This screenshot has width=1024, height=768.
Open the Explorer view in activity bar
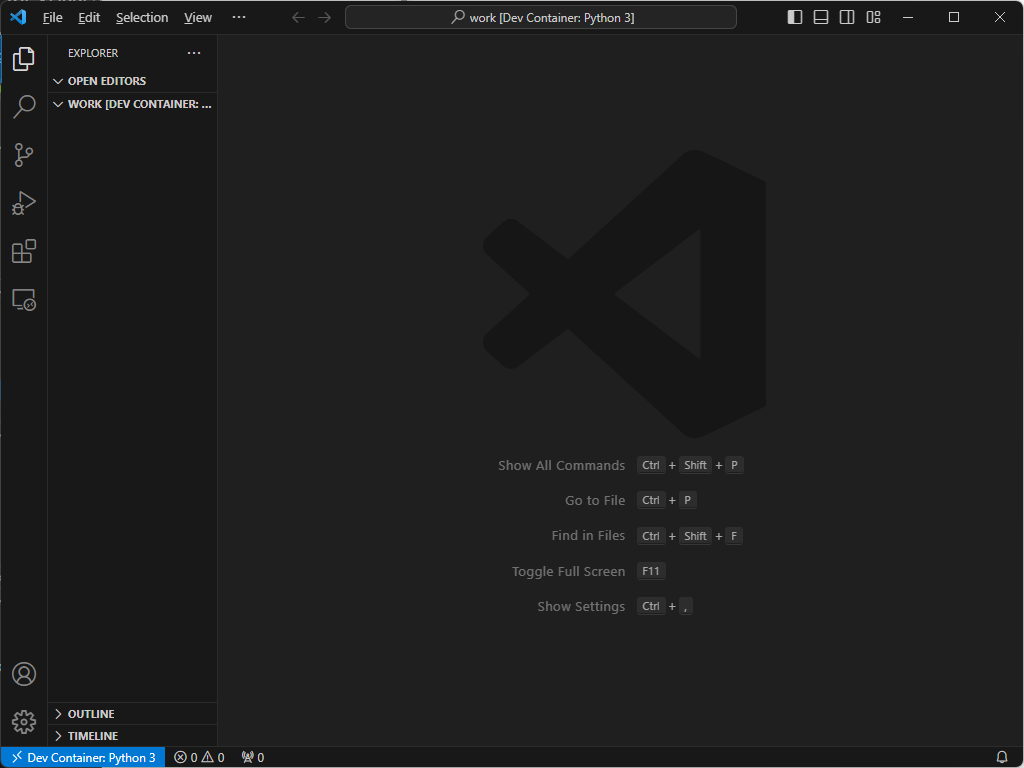[x=24, y=59]
